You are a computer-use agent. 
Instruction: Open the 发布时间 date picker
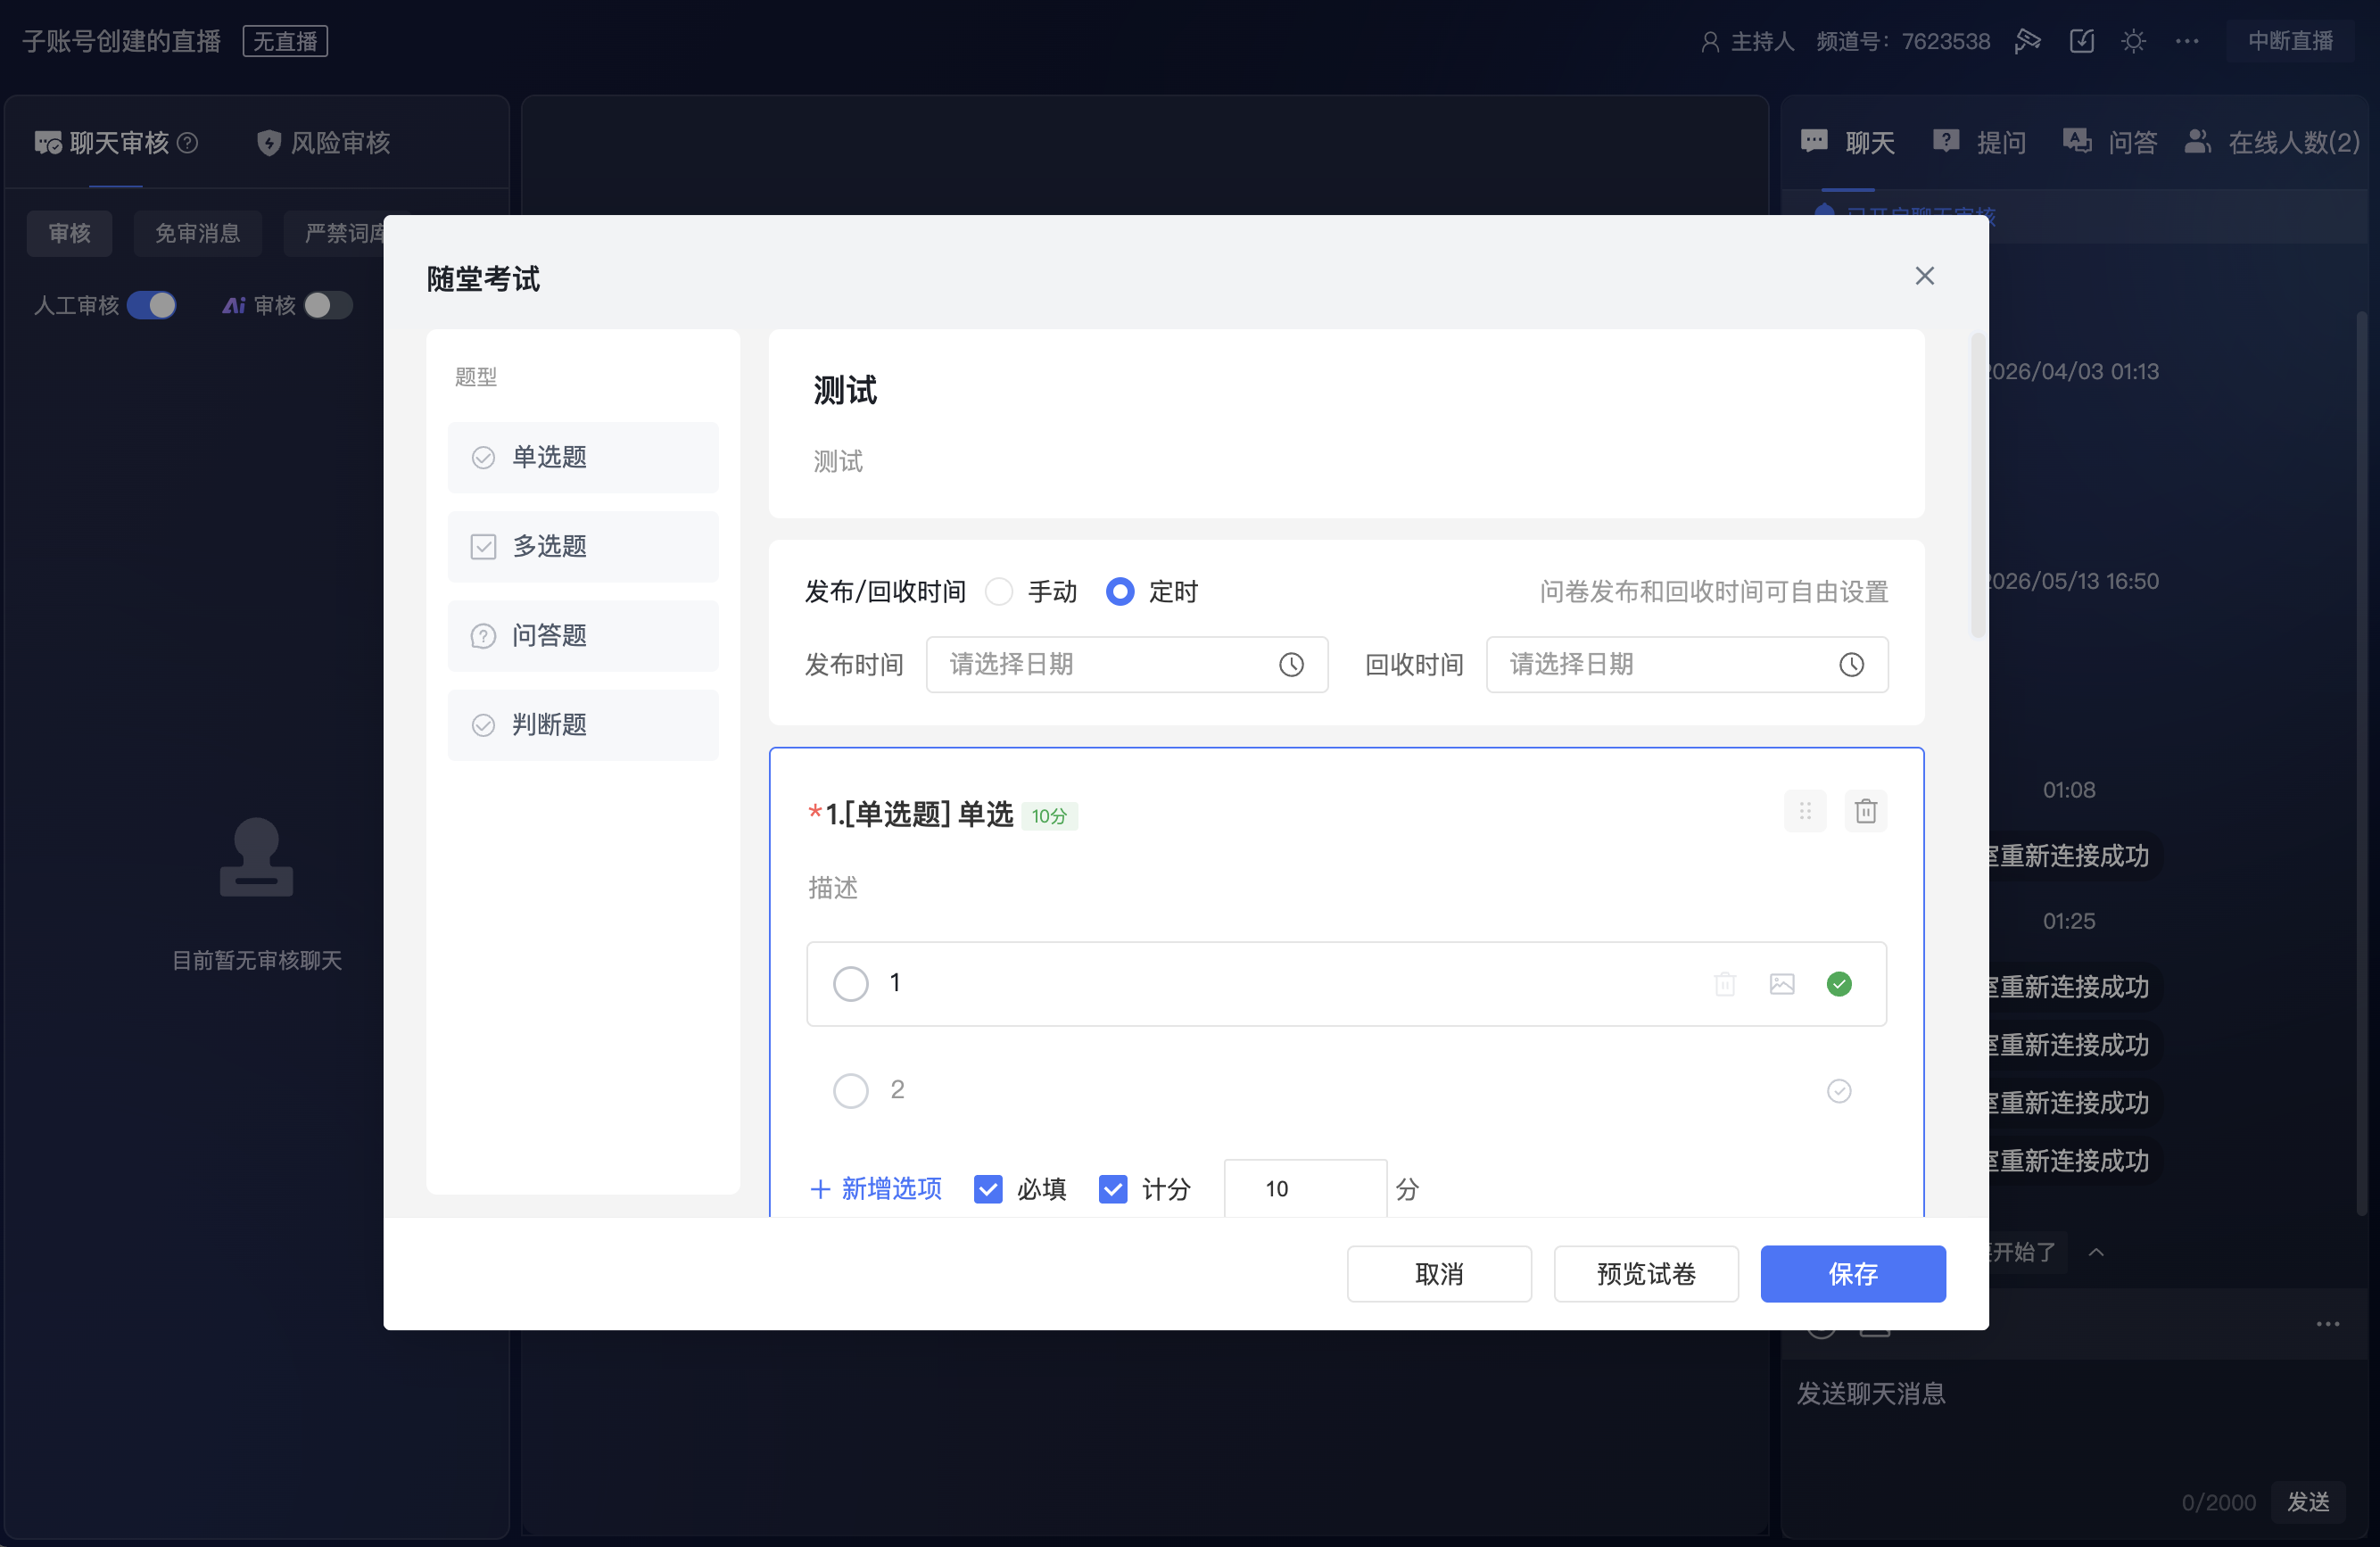coord(1127,664)
